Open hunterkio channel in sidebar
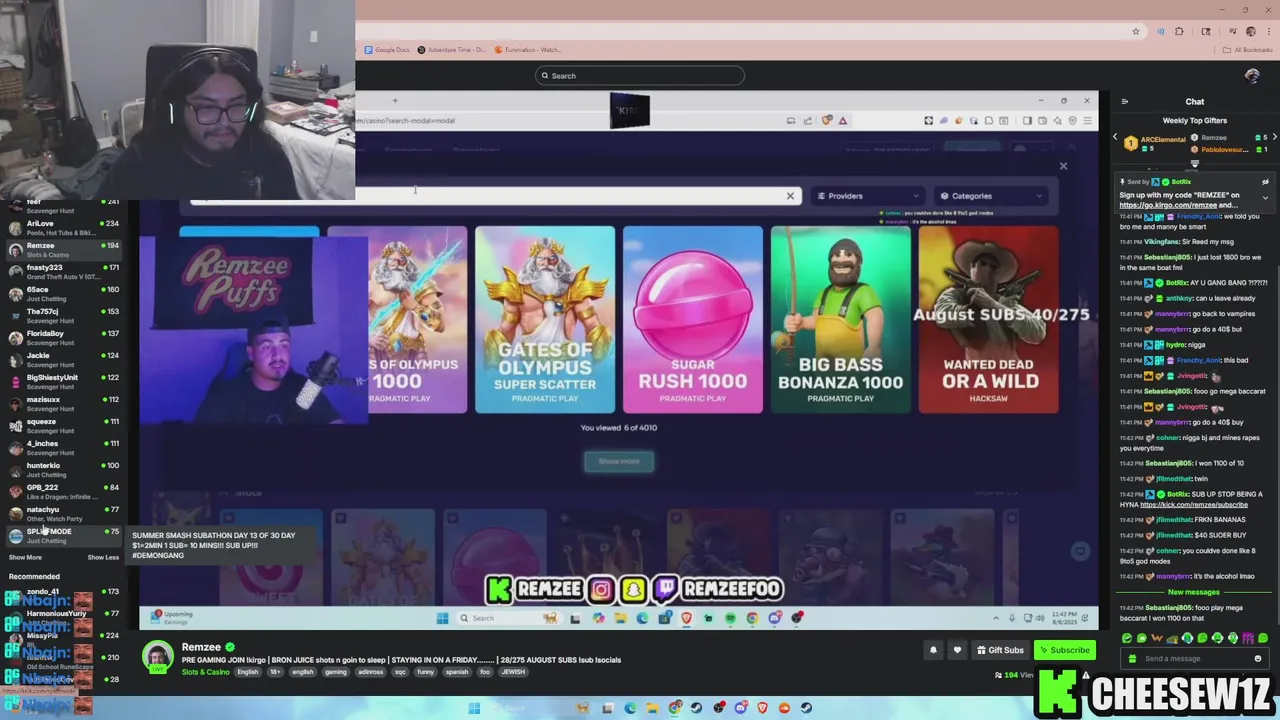The image size is (1280, 720). [x=62, y=469]
